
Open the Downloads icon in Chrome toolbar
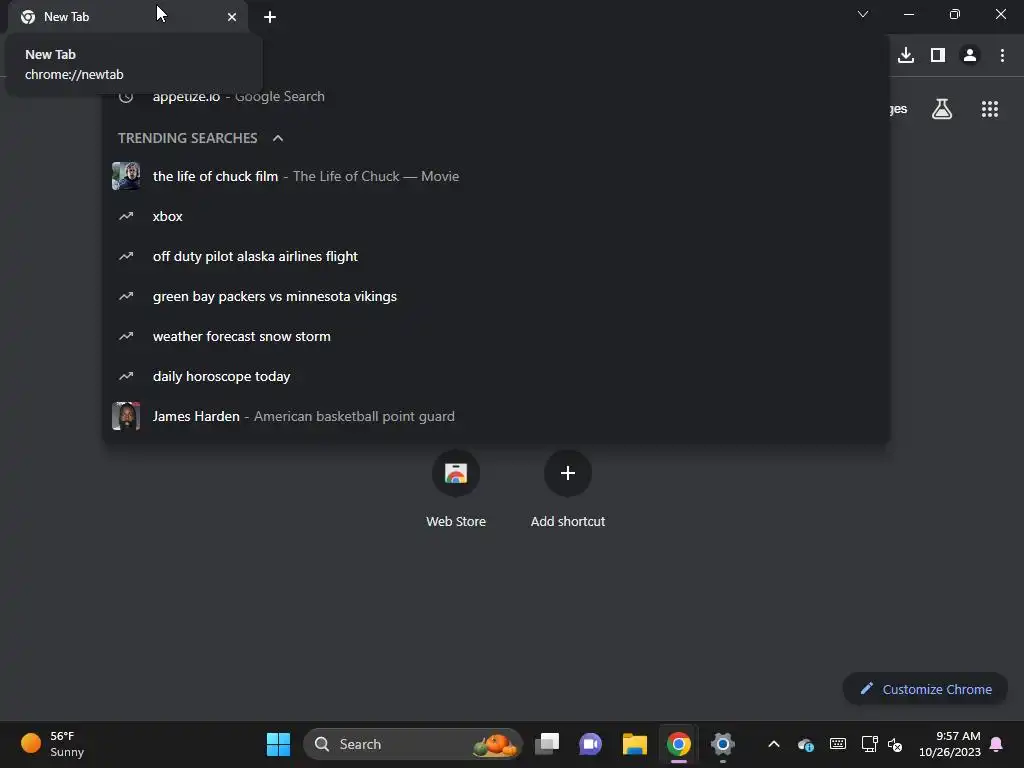click(x=905, y=55)
